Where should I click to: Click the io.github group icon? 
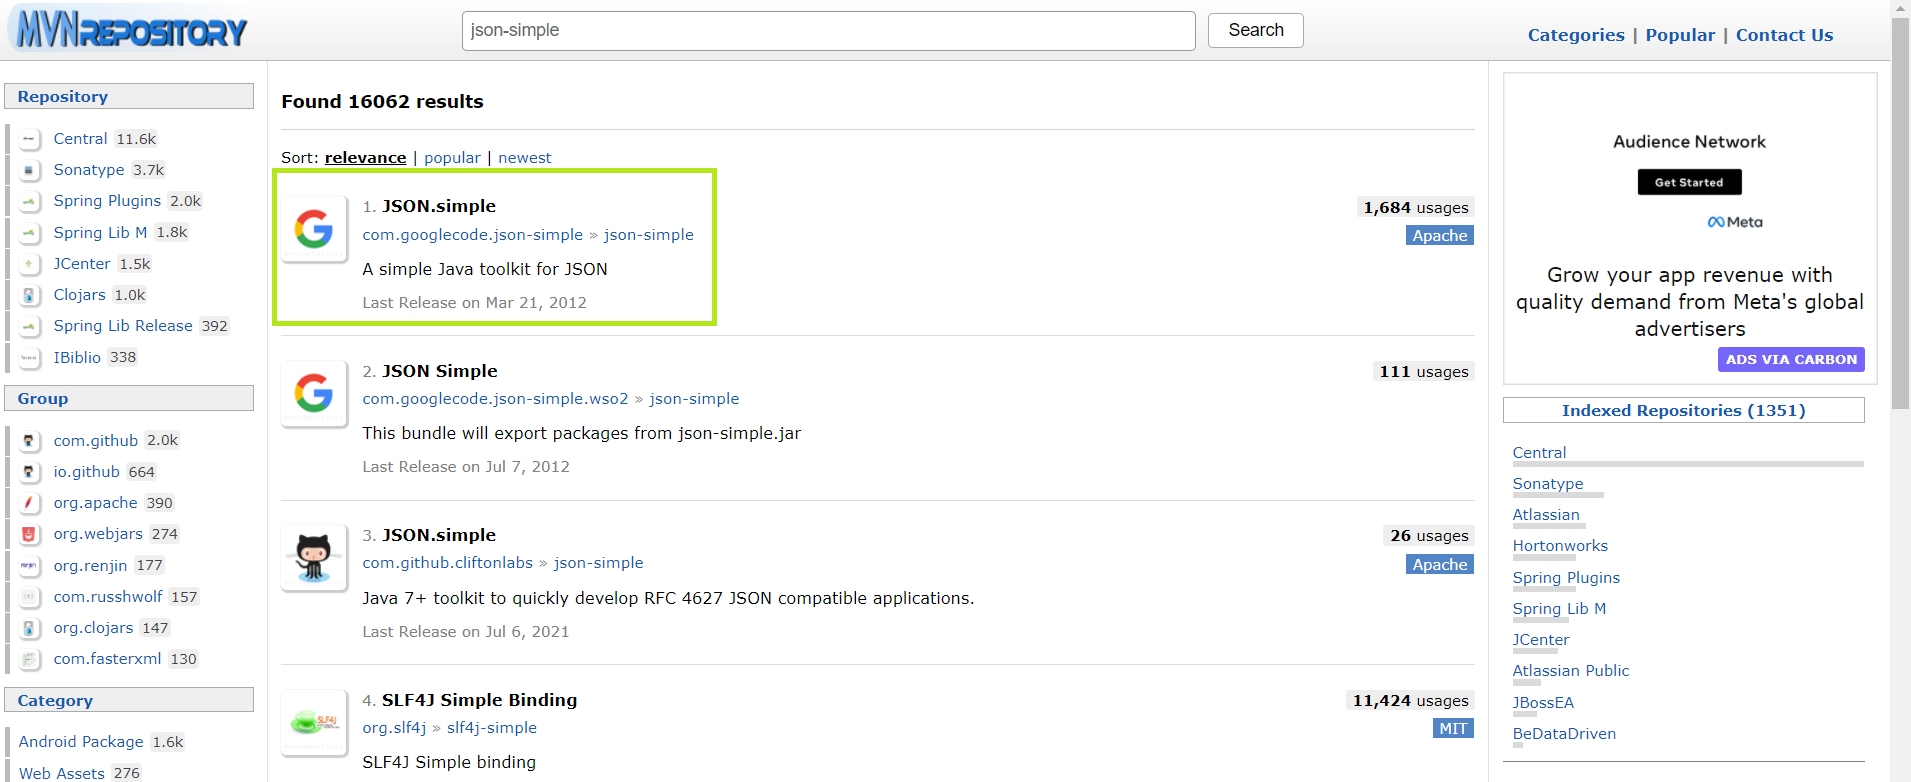tap(30, 472)
